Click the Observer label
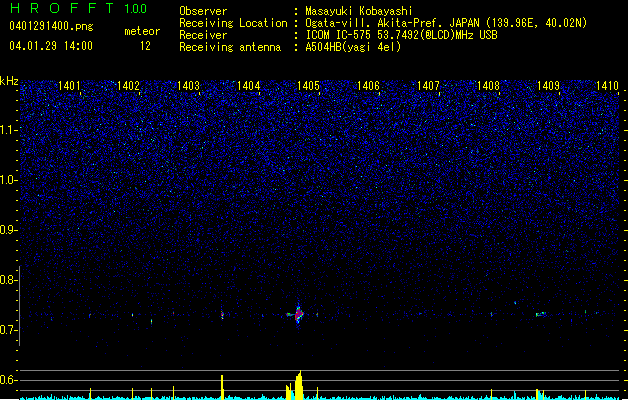This screenshot has height=400, width=629. point(203,11)
